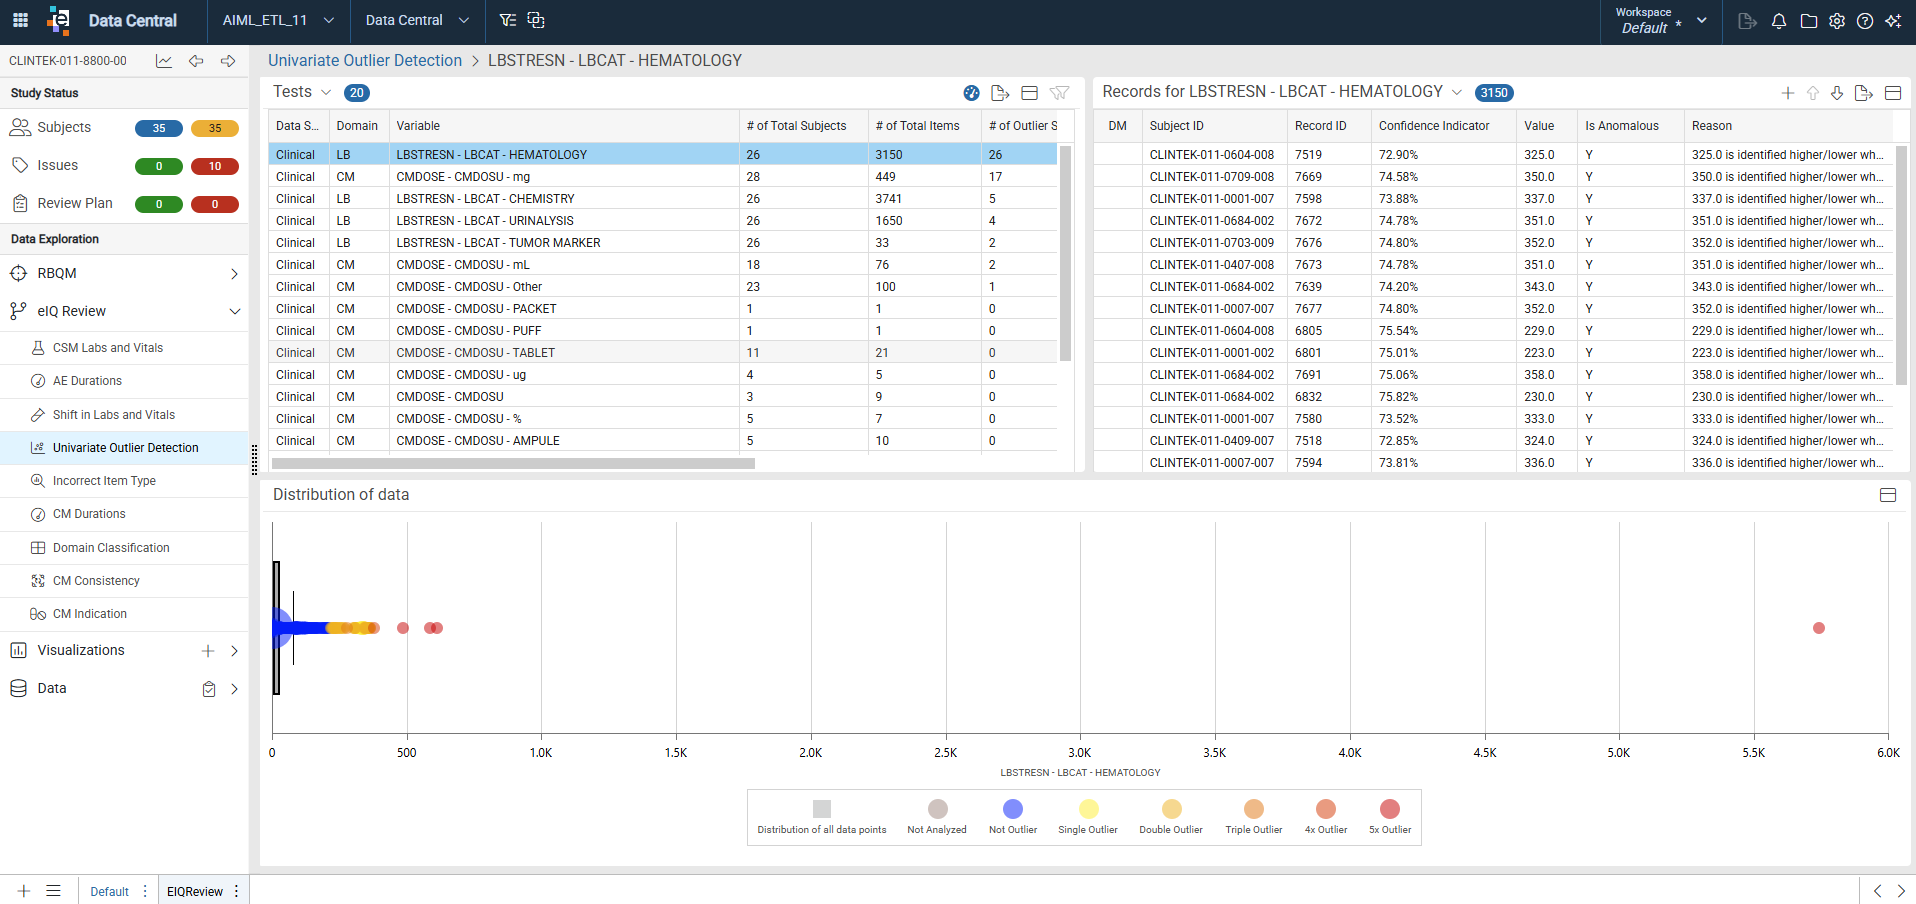This screenshot has width=1916, height=904.
Task: Click the export icon in top header
Action: tap(1747, 21)
